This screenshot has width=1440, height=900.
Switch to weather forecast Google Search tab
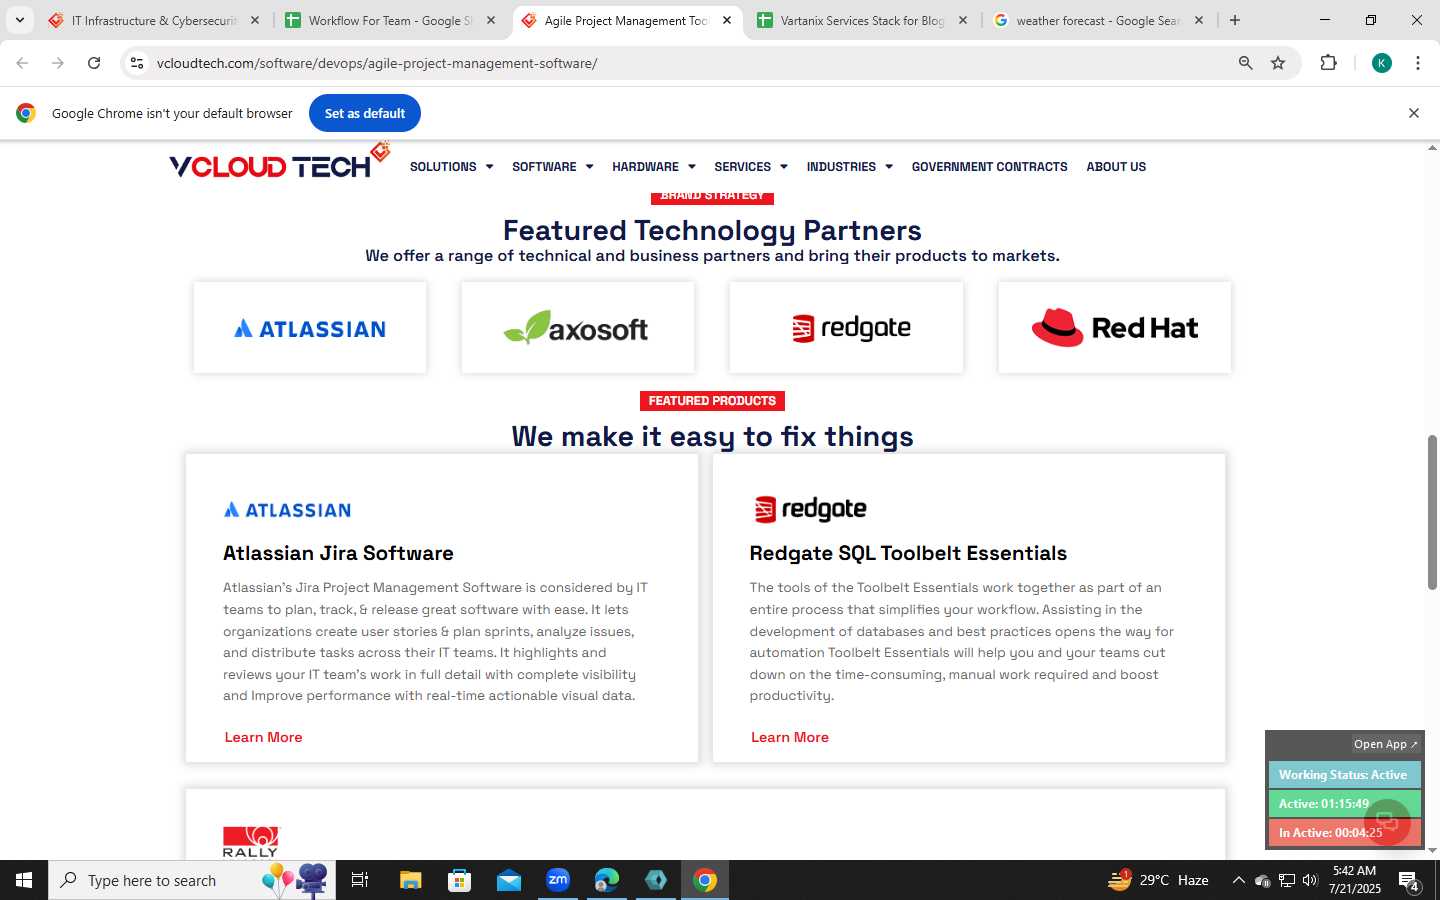[1098, 20]
